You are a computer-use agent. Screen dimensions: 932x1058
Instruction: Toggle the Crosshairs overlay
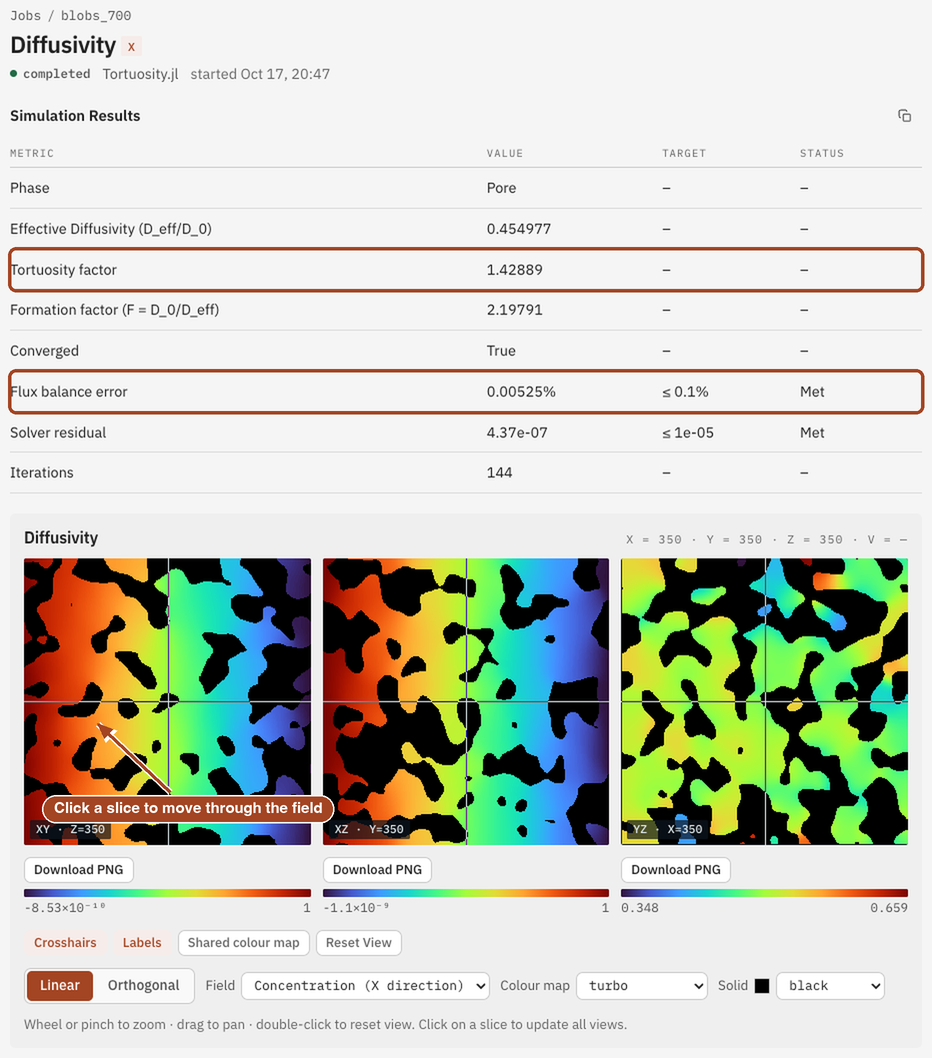tap(65, 943)
